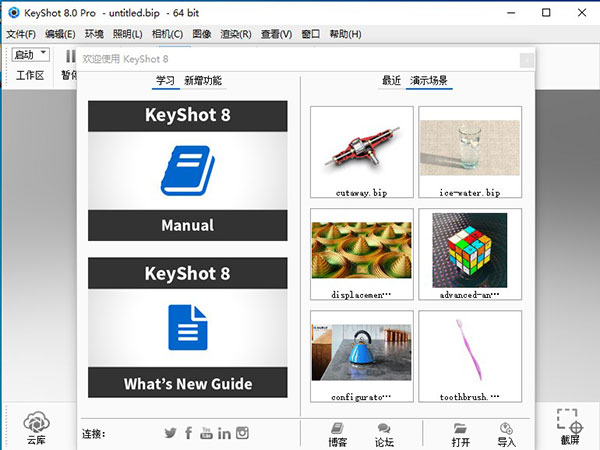Open the toothbrush demo scene
Viewport: 600px width, 450px height.
point(470,356)
